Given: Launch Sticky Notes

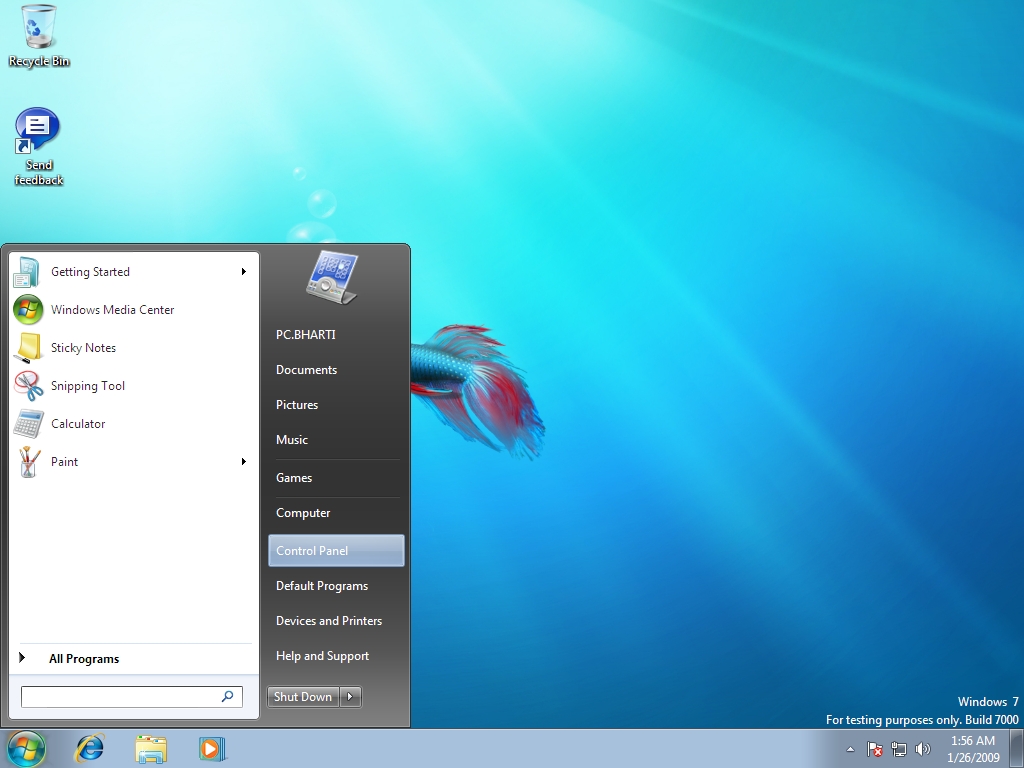Looking at the screenshot, I should coord(83,347).
